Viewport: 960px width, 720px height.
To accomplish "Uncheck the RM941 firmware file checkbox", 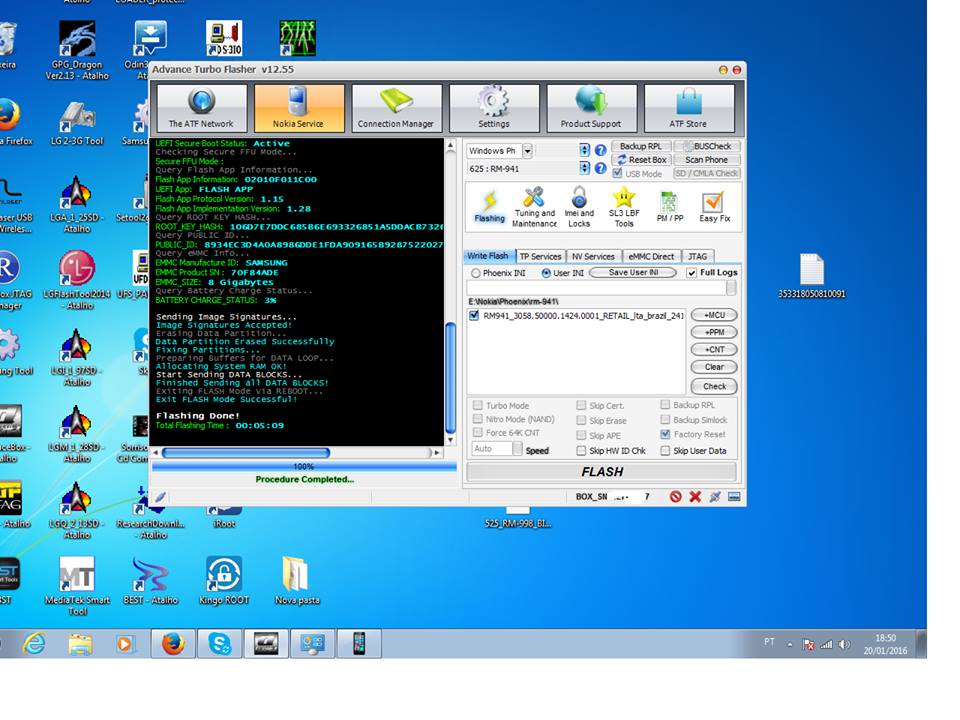I will coord(473,315).
